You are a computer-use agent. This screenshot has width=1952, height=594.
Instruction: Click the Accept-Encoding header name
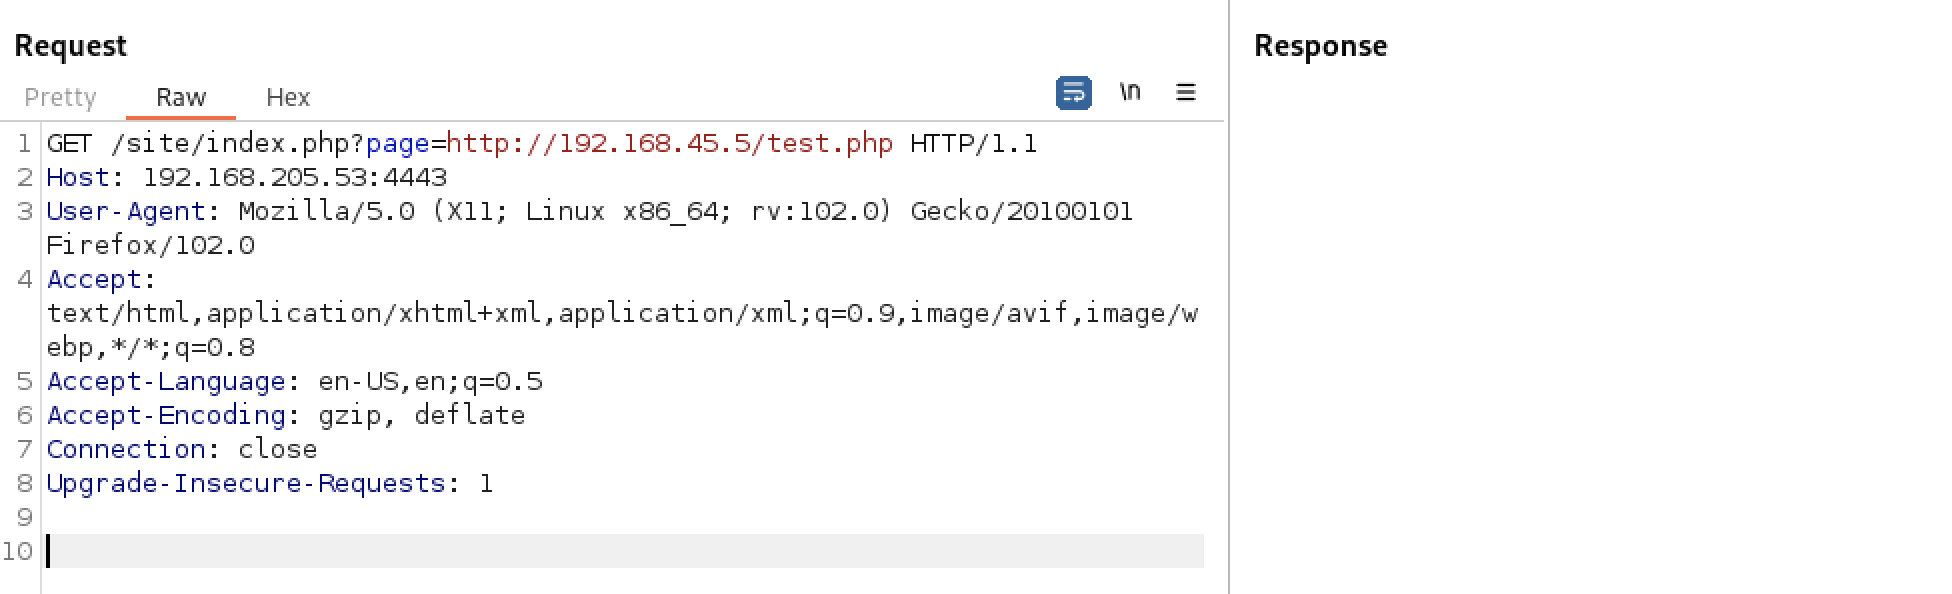tap(166, 415)
